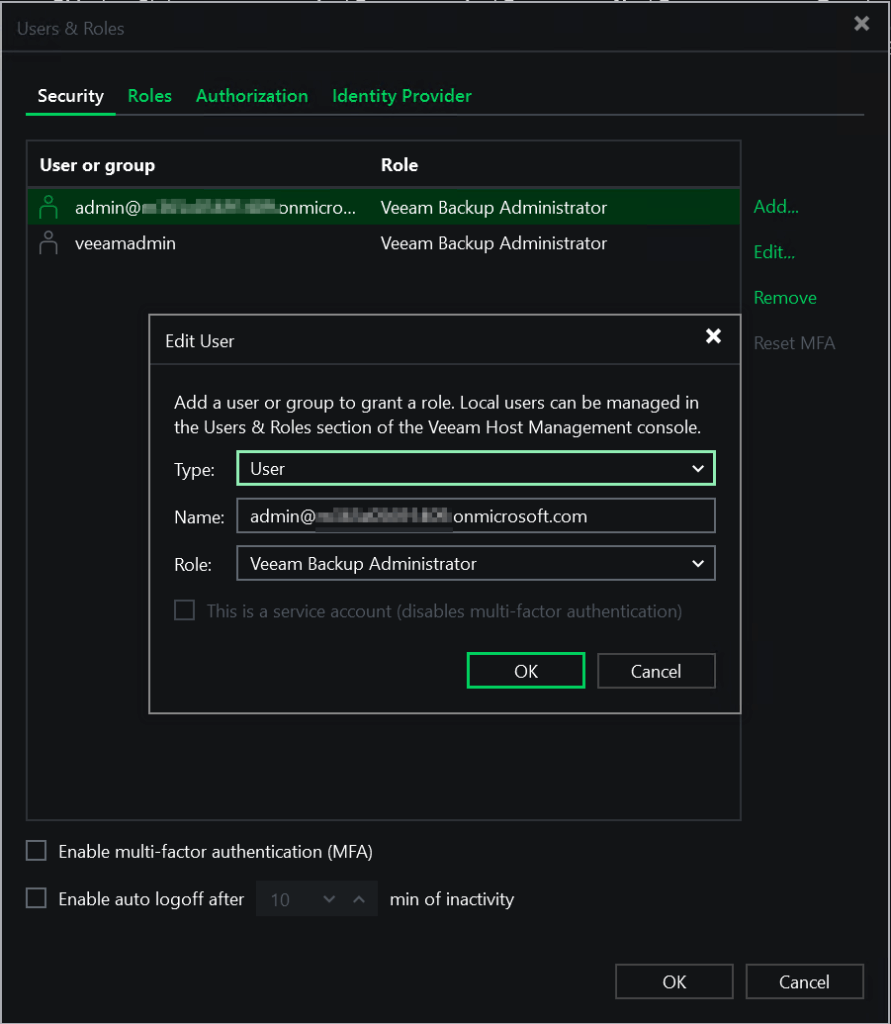
Task: Cancel the Edit User dialog
Action: [x=656, y=671]
